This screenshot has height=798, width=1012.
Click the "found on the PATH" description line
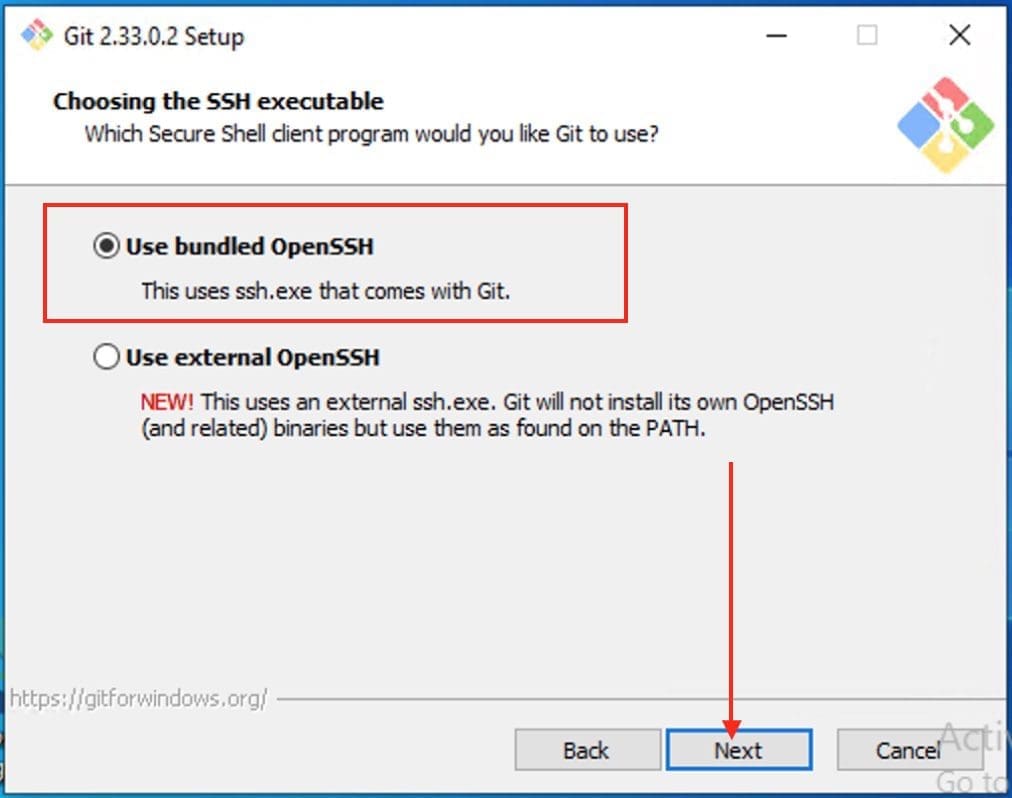point(424,428)
